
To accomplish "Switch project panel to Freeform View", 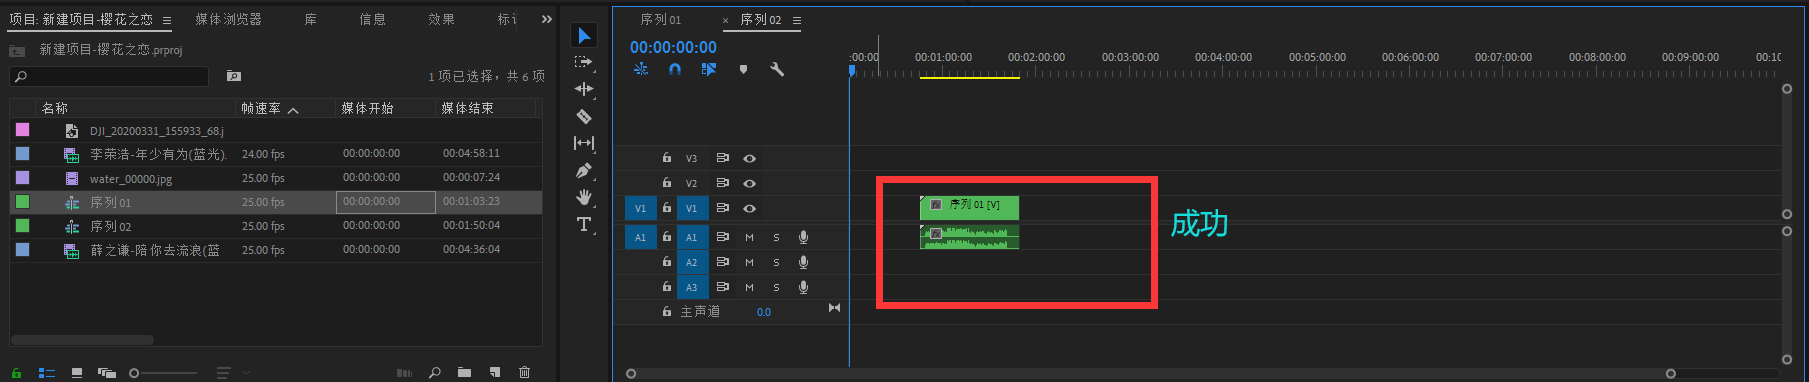I will [106, 372].
